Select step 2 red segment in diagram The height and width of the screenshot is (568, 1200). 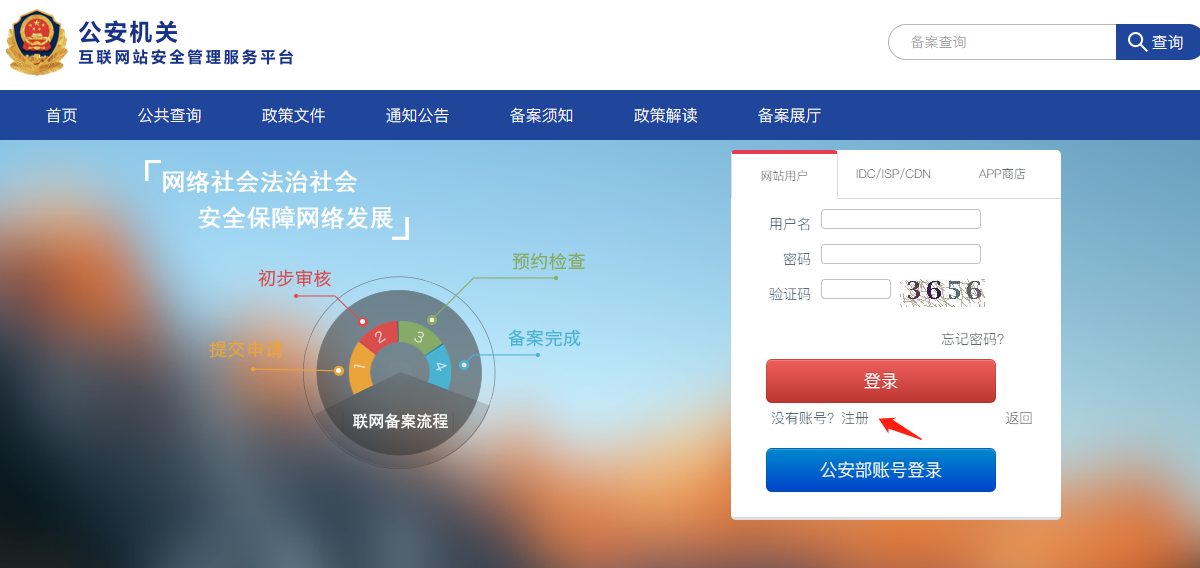click(379, 337)
